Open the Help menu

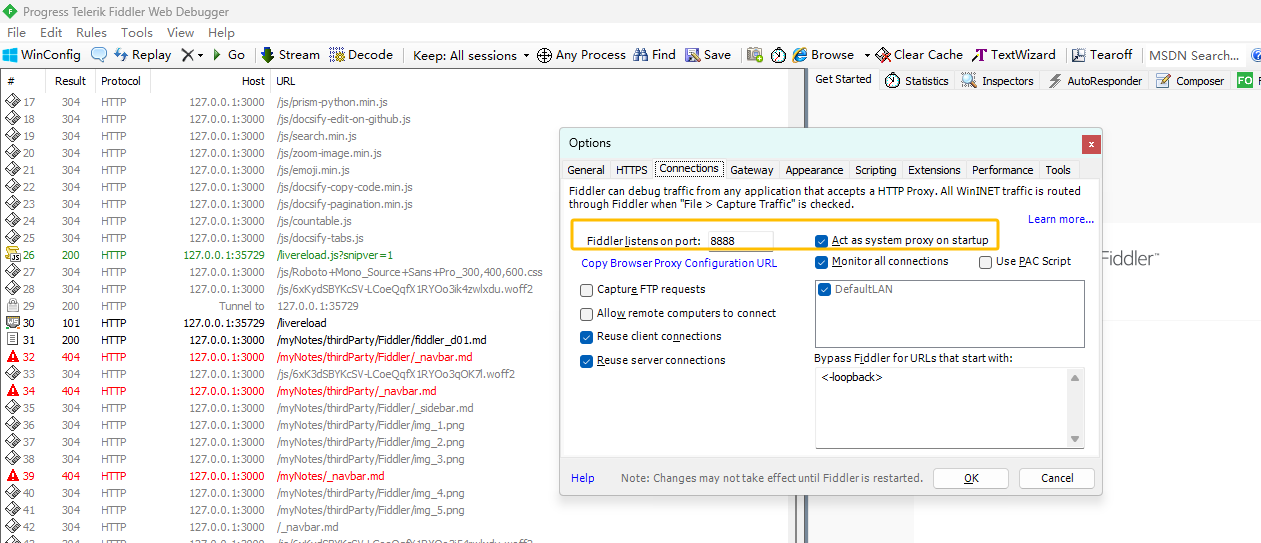[222, 33]
